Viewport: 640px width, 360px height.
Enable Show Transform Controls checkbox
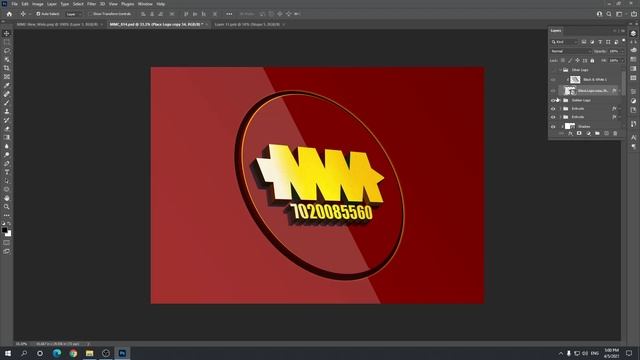tap(91, 14)
